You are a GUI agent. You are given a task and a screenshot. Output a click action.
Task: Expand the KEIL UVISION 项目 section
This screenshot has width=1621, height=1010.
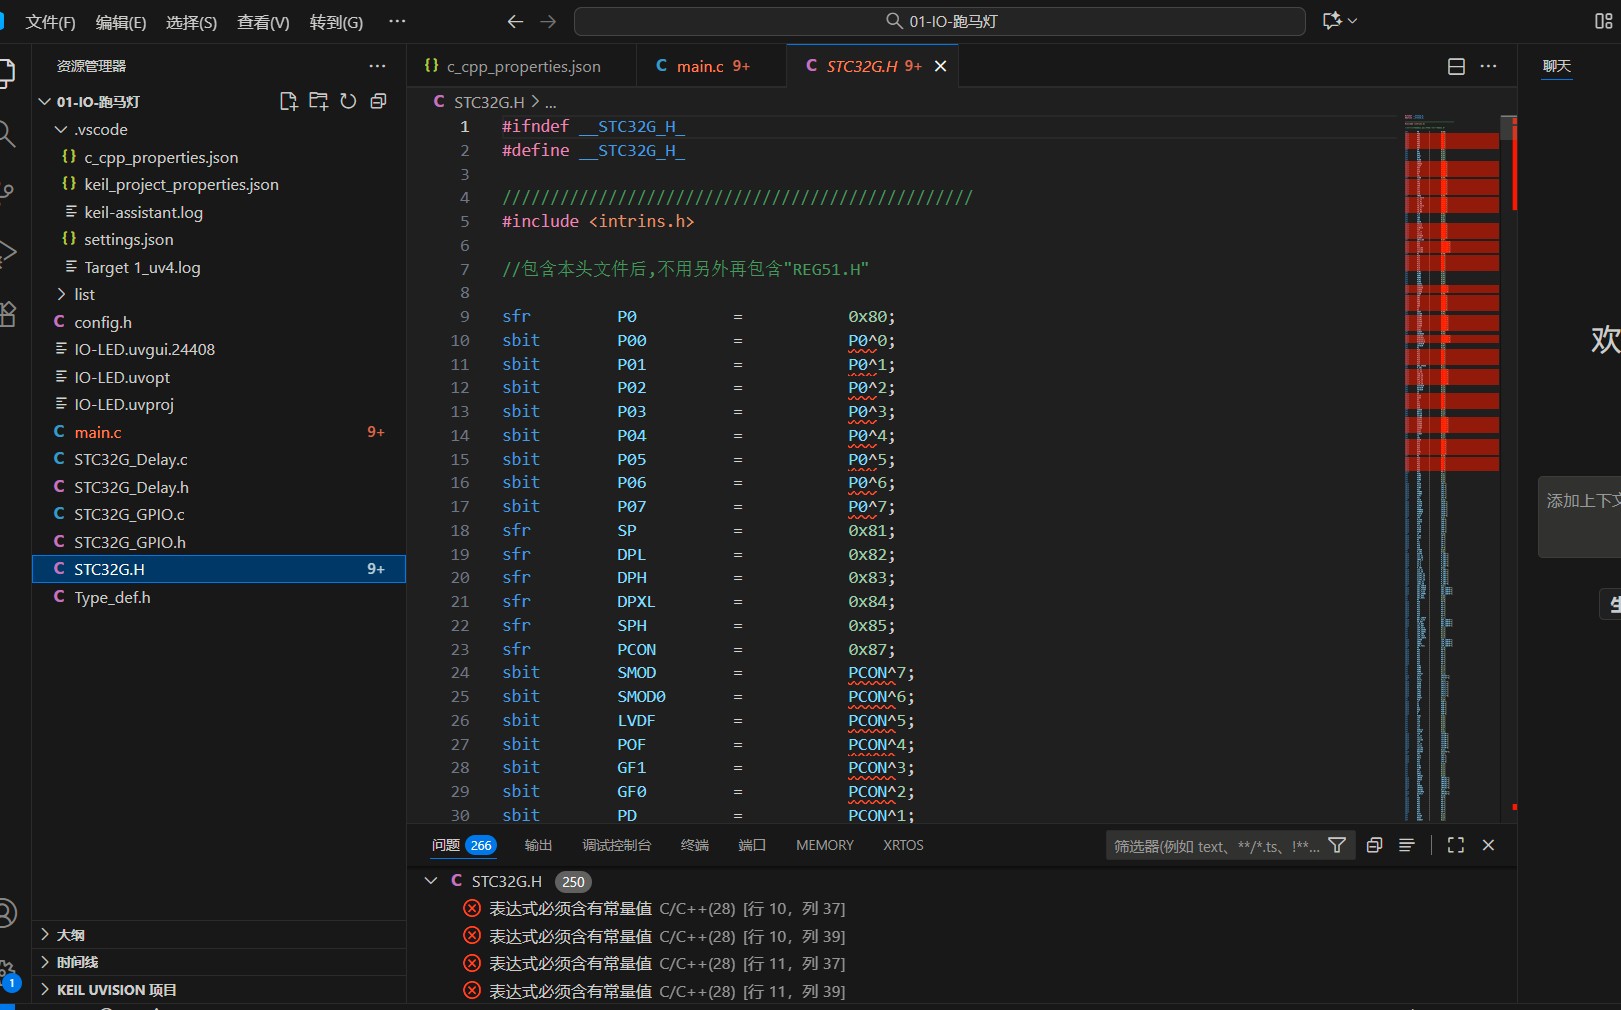click(x=116, y=990)
